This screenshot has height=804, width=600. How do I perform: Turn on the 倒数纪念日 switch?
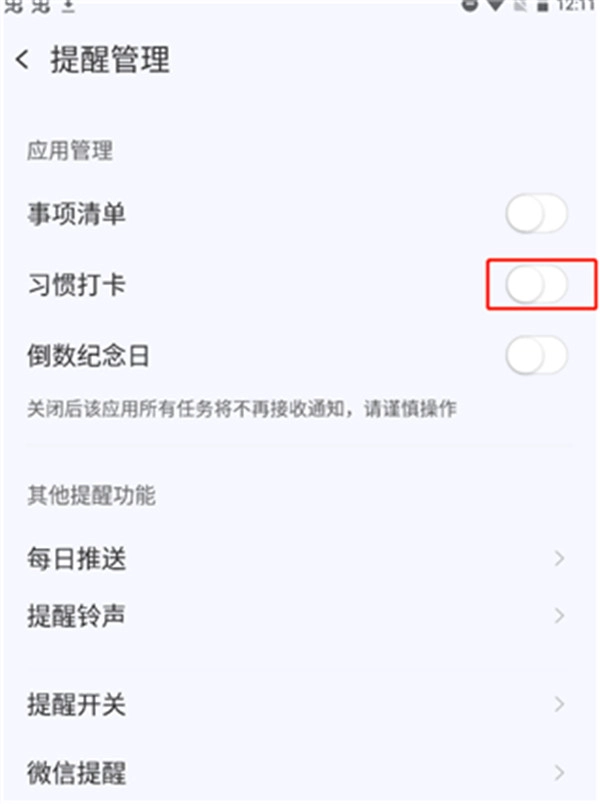pos(536,355)
